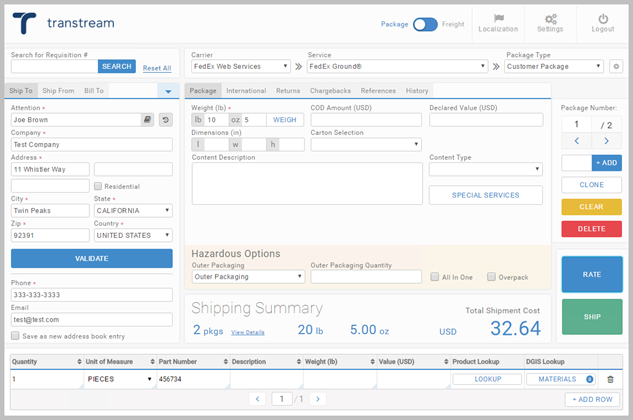Open the State dropdown CALIFORNIA
Viewport: 633px width, 420px height.
(x=133, y=210)
